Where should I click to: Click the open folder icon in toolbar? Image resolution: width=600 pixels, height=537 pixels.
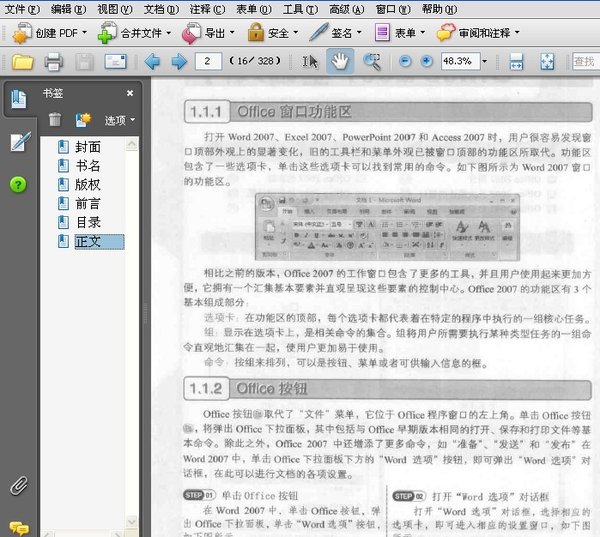click(x=22, y=62)
